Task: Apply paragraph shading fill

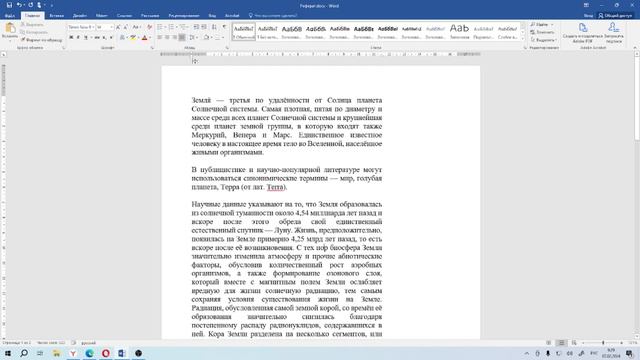Action: [206, 38]
